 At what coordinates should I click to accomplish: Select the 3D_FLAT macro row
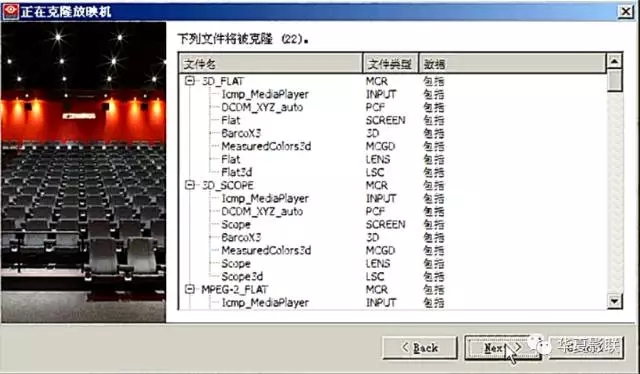[222, 81]
